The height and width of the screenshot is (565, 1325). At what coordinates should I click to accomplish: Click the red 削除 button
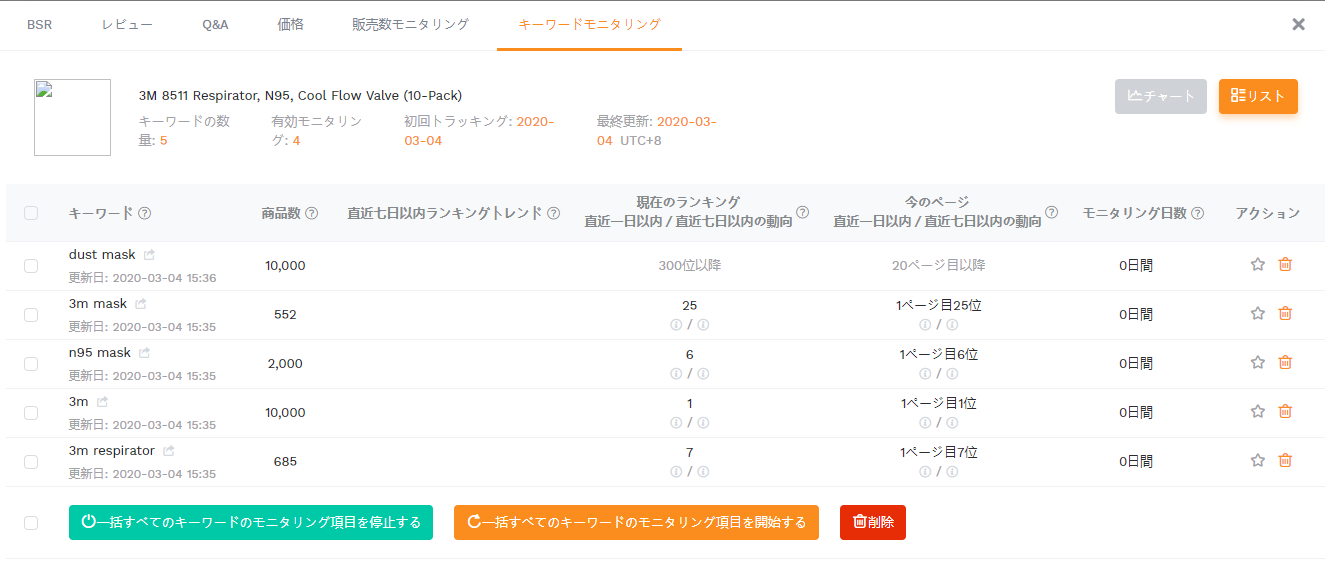(x=872, y=522)
